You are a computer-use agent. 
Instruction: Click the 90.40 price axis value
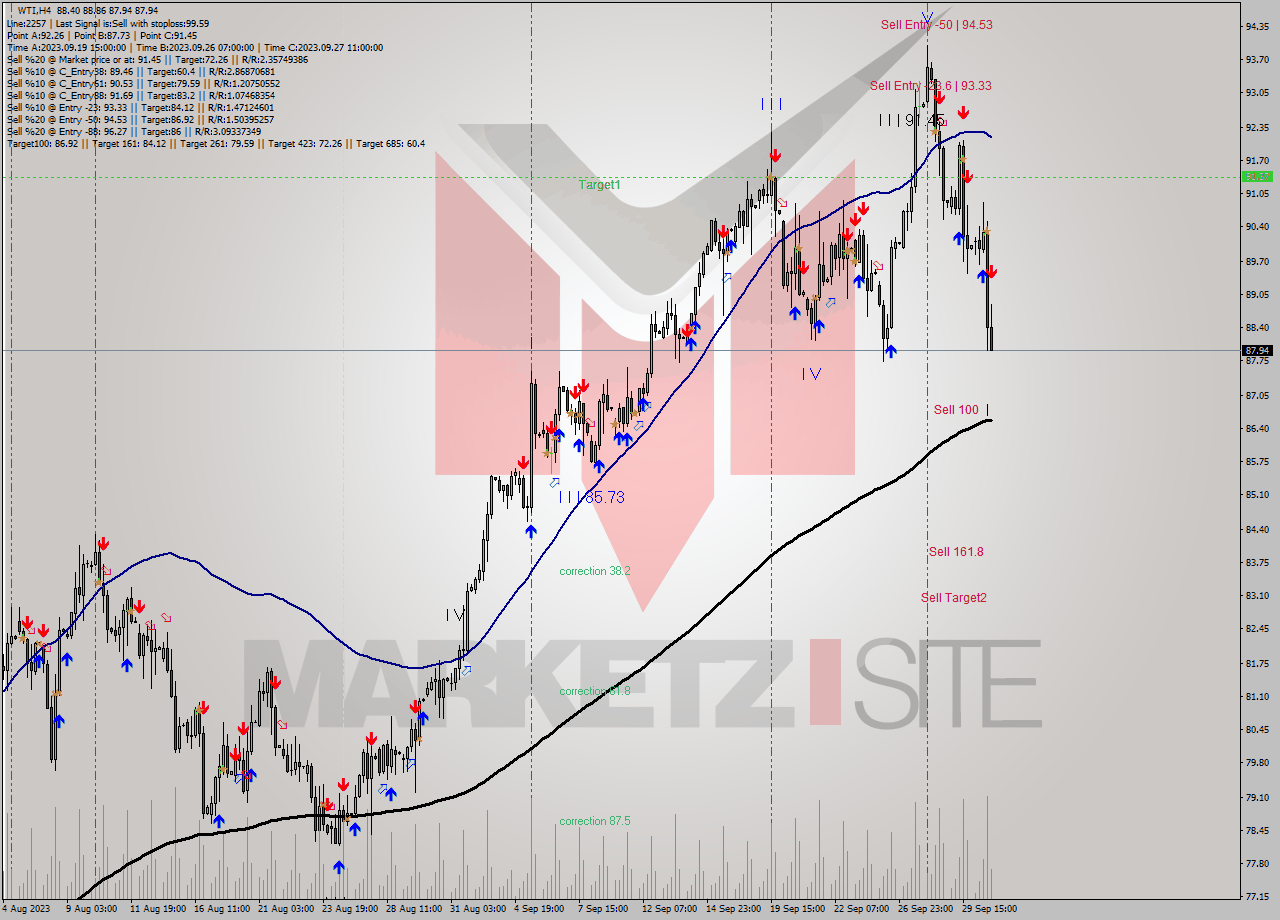[x=1257, y=227]
